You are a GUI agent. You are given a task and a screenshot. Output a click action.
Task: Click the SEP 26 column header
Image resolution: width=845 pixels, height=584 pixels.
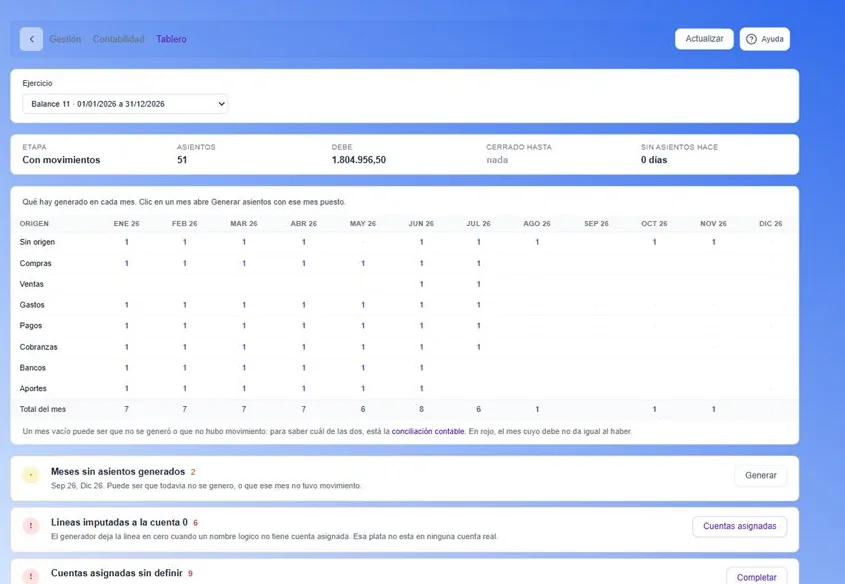597,224
